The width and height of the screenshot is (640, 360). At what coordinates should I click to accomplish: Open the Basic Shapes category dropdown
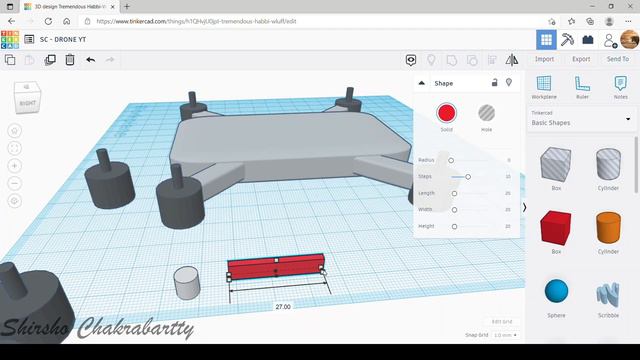click(582, 119)
